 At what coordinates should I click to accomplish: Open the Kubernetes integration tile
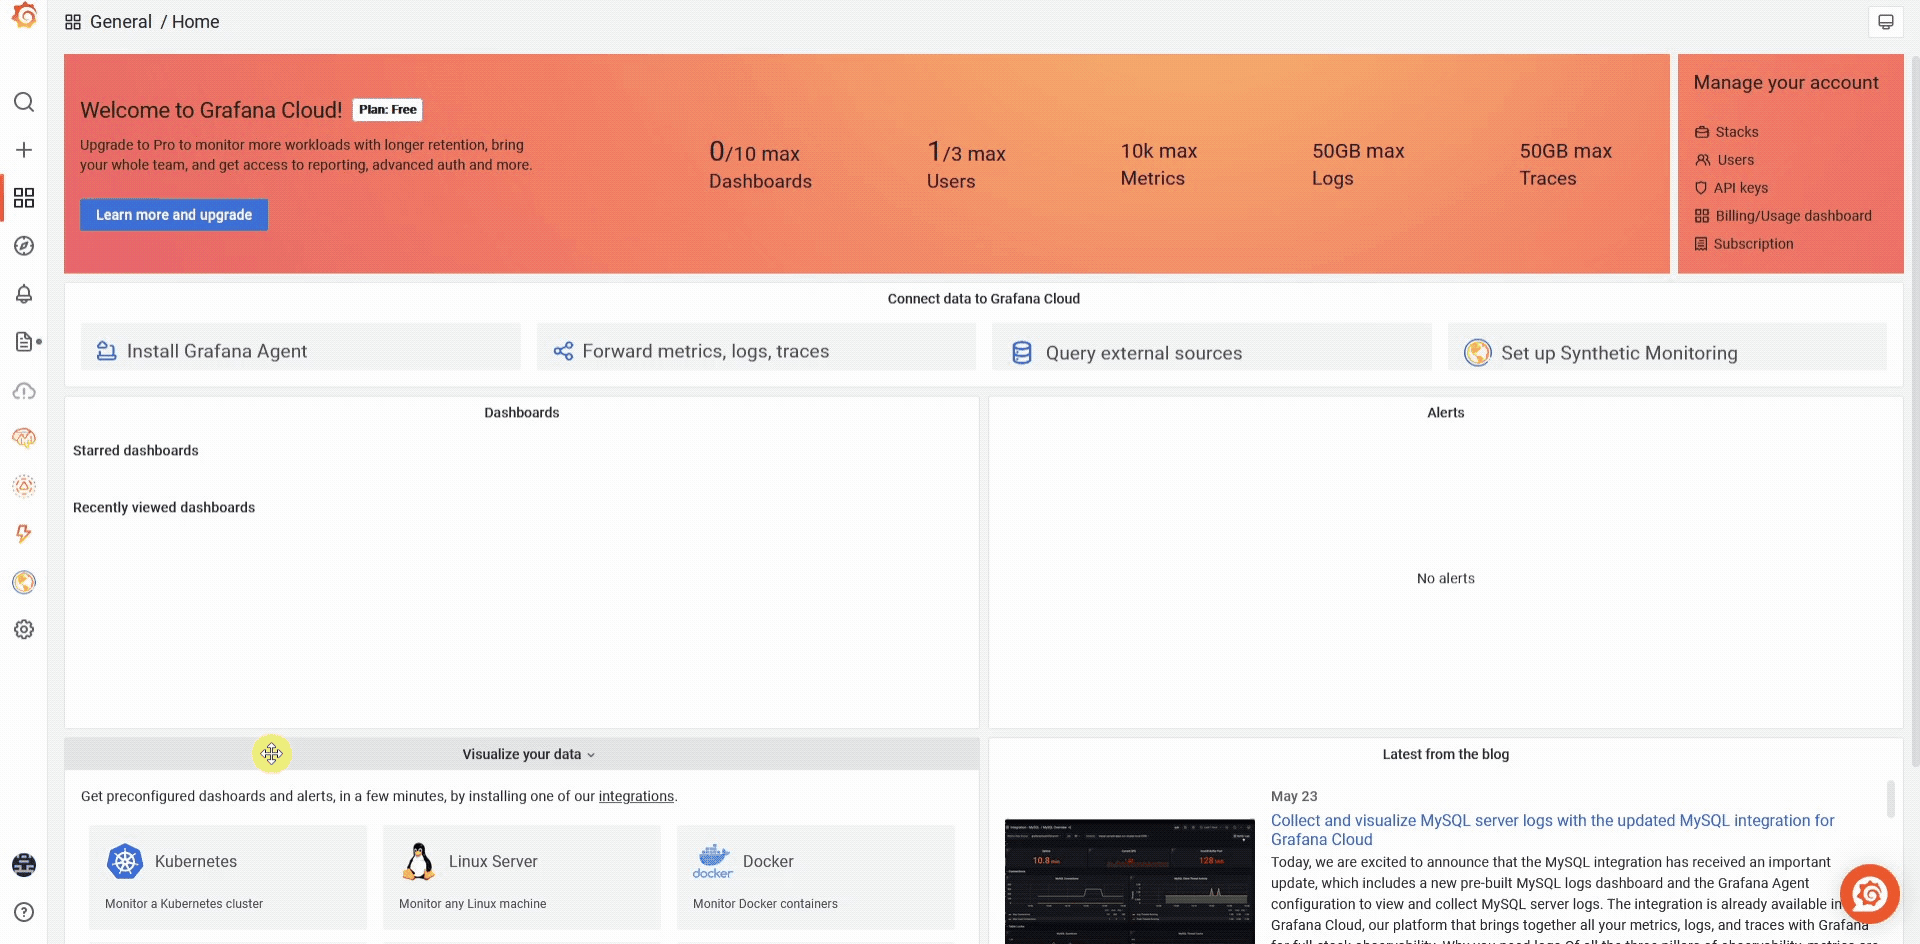click(x=228, y=877)
